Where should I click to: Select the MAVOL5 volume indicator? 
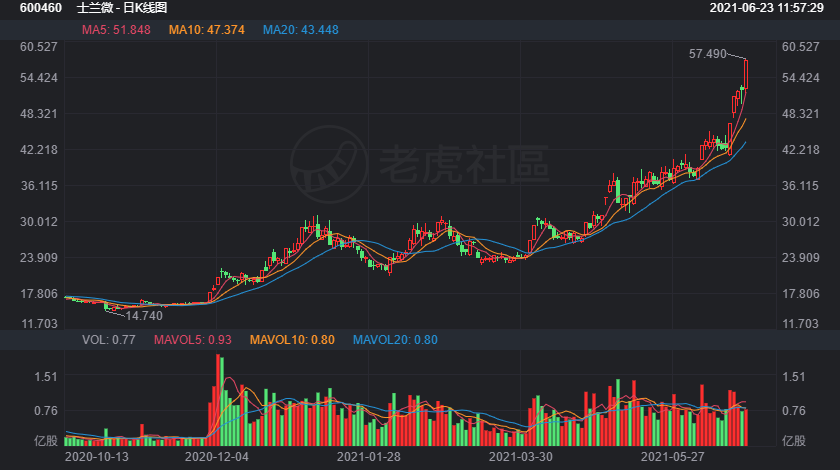click(193, 340)
